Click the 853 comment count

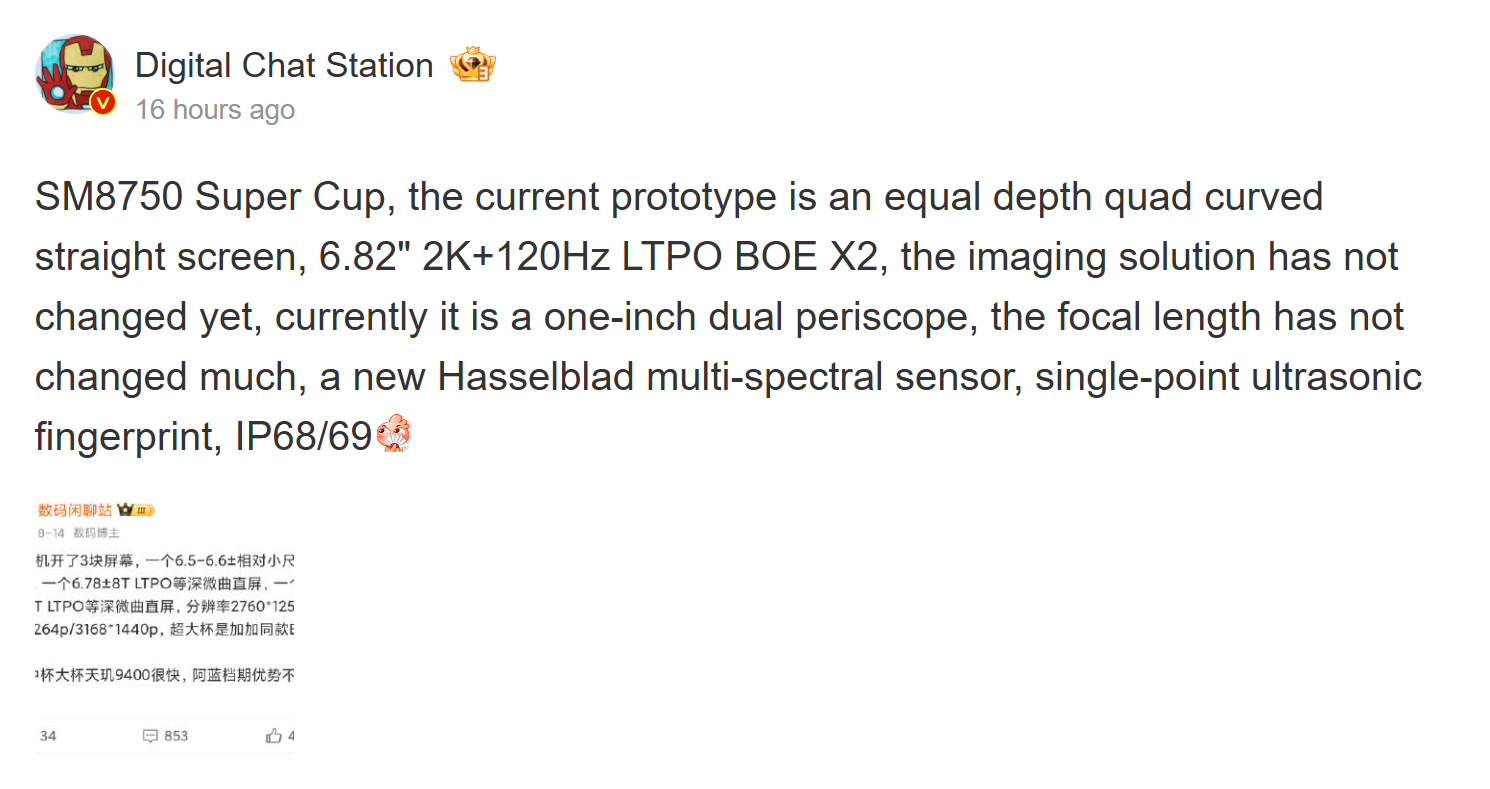pyautogui.click(x=176, y=736)
